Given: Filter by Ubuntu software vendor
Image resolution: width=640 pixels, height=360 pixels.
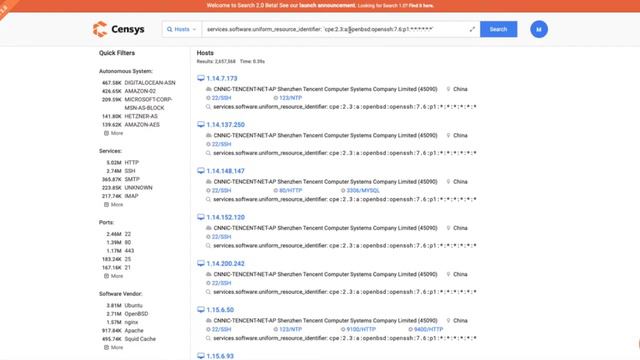Looking at the screenshot, I should coord(133,306).
